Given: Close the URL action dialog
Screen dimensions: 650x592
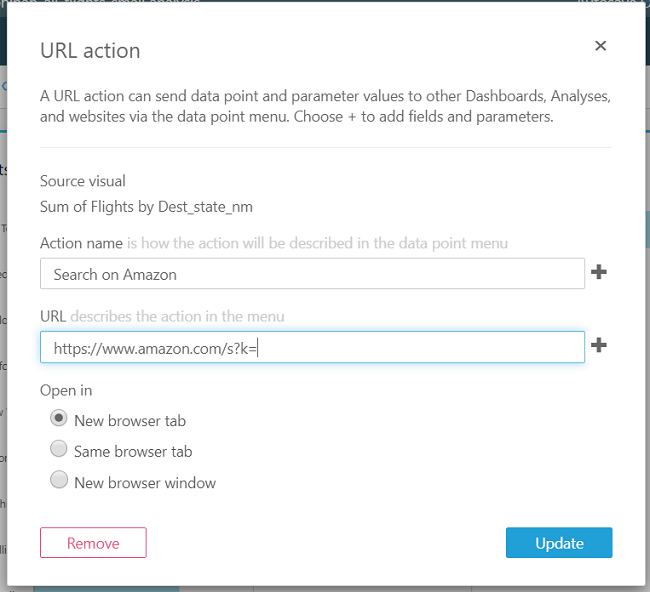Looking at the screenshot, I should [x=600, y=46].
